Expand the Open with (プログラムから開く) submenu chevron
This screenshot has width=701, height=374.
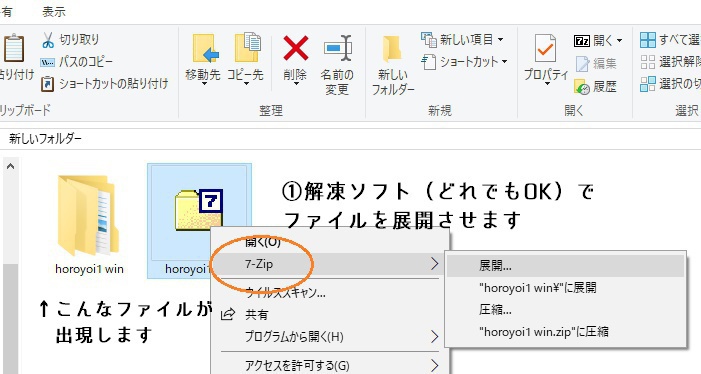coord(435,336)
